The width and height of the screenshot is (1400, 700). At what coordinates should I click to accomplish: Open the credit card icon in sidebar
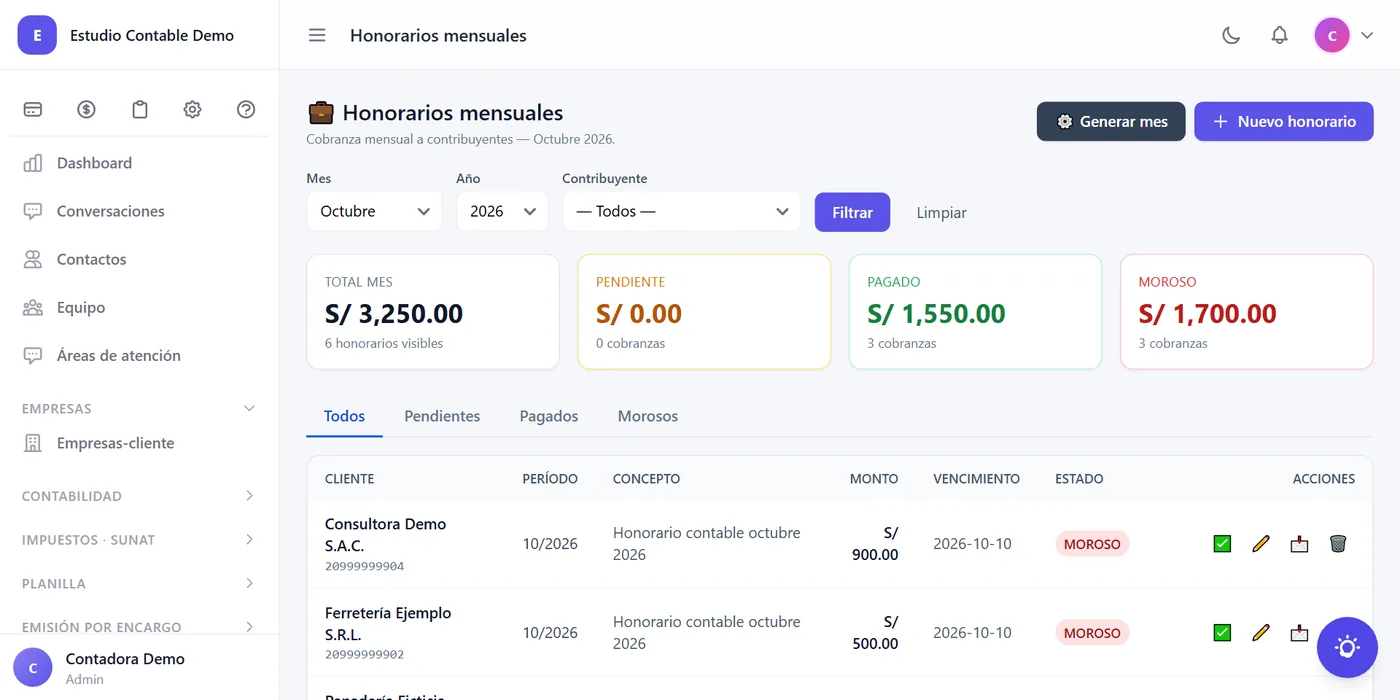[x=33, y=110]
